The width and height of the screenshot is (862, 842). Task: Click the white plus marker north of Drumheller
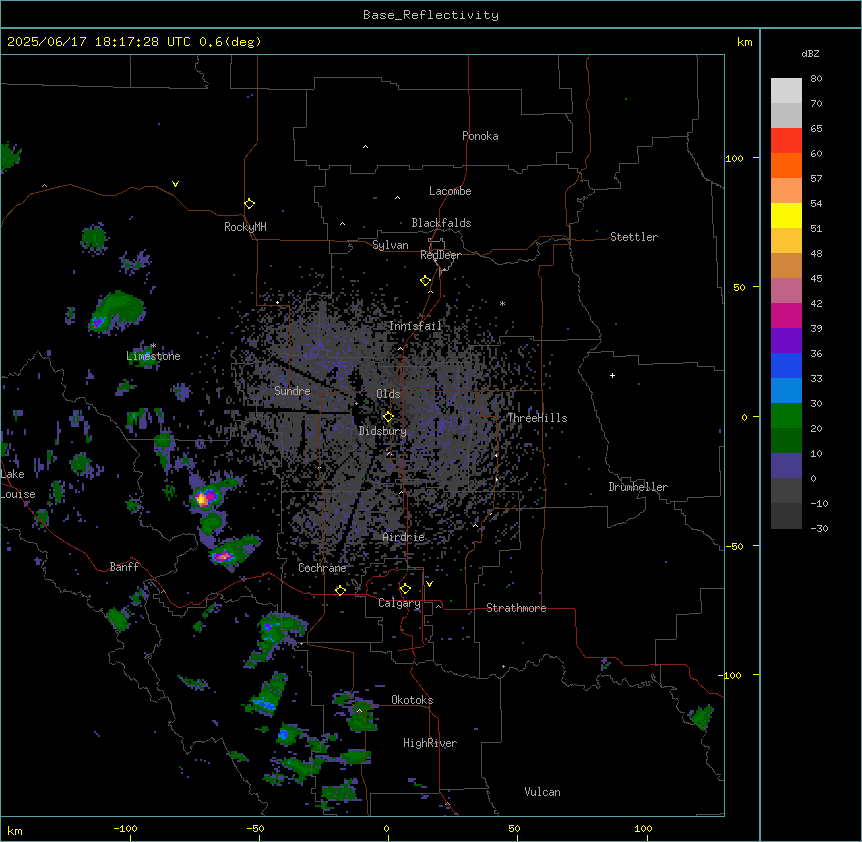point(612,375)
